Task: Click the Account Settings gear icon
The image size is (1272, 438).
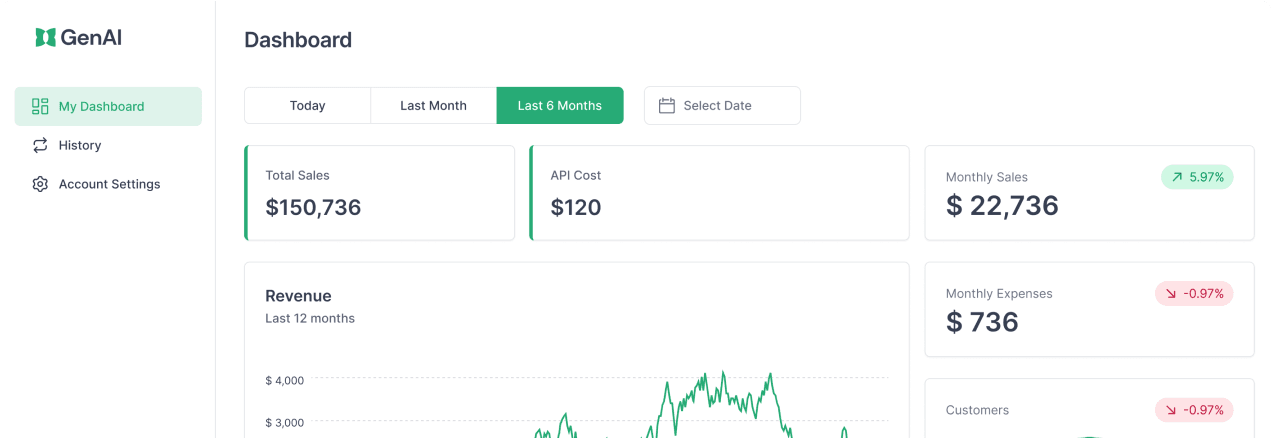Action: [x=40, y=184]
